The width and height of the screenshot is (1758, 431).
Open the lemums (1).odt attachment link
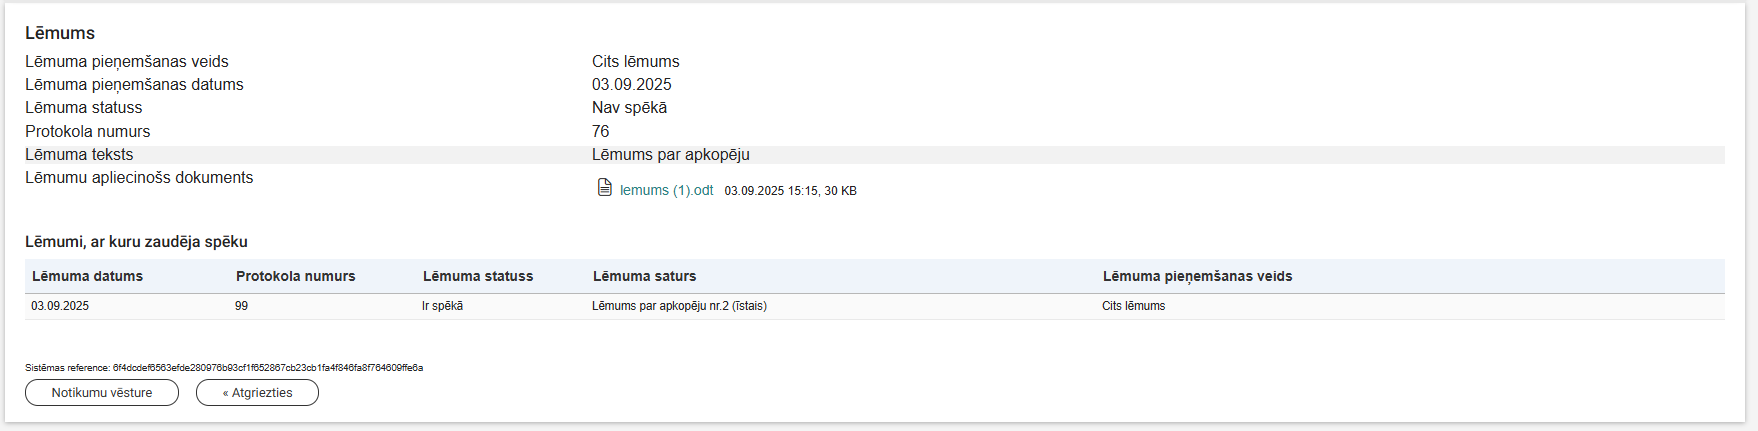tap(666, 190)
